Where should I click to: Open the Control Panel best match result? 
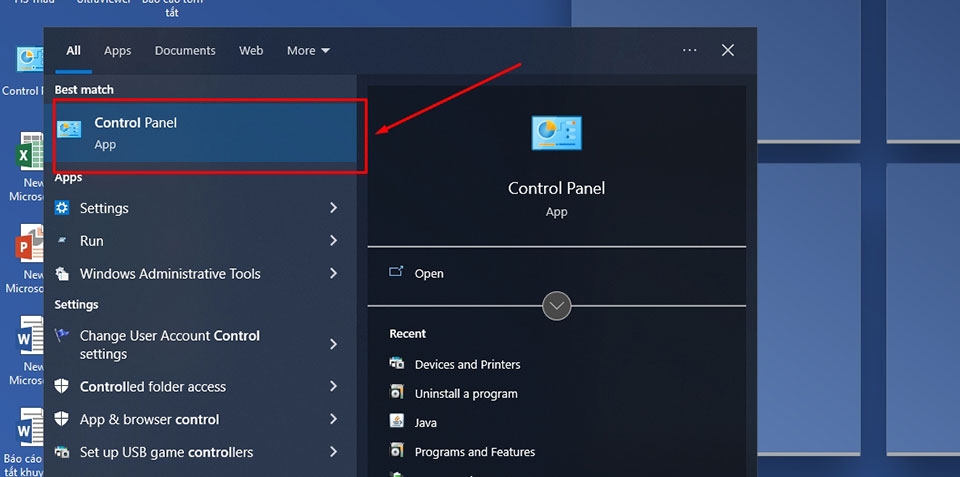point(205,133)
